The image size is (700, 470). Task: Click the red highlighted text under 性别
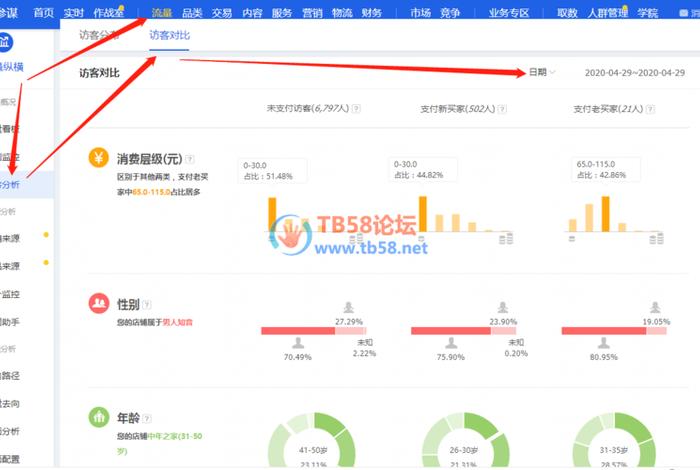(x=177, y=322)
